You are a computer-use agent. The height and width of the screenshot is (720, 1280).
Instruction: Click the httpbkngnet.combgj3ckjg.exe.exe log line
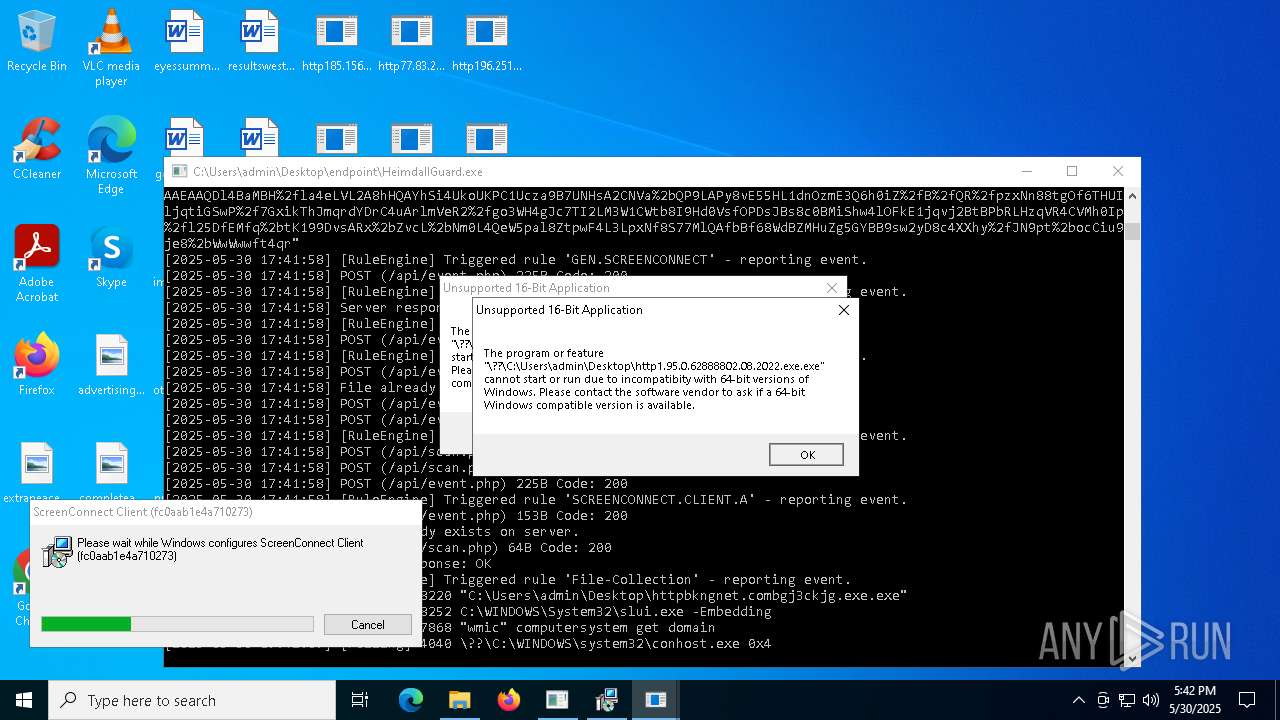pos(664,595)
